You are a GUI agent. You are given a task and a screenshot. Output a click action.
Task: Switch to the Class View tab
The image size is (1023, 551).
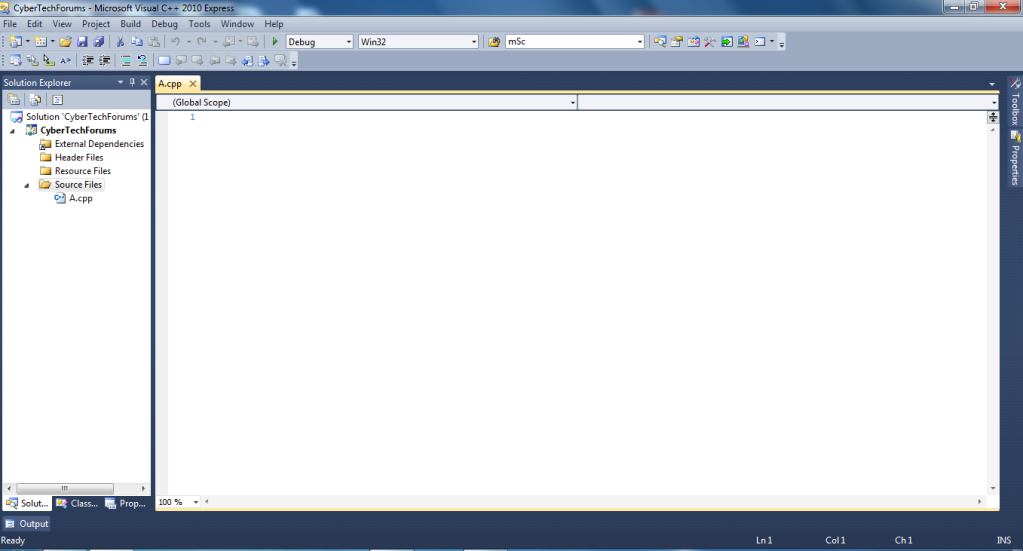point(78,503)
